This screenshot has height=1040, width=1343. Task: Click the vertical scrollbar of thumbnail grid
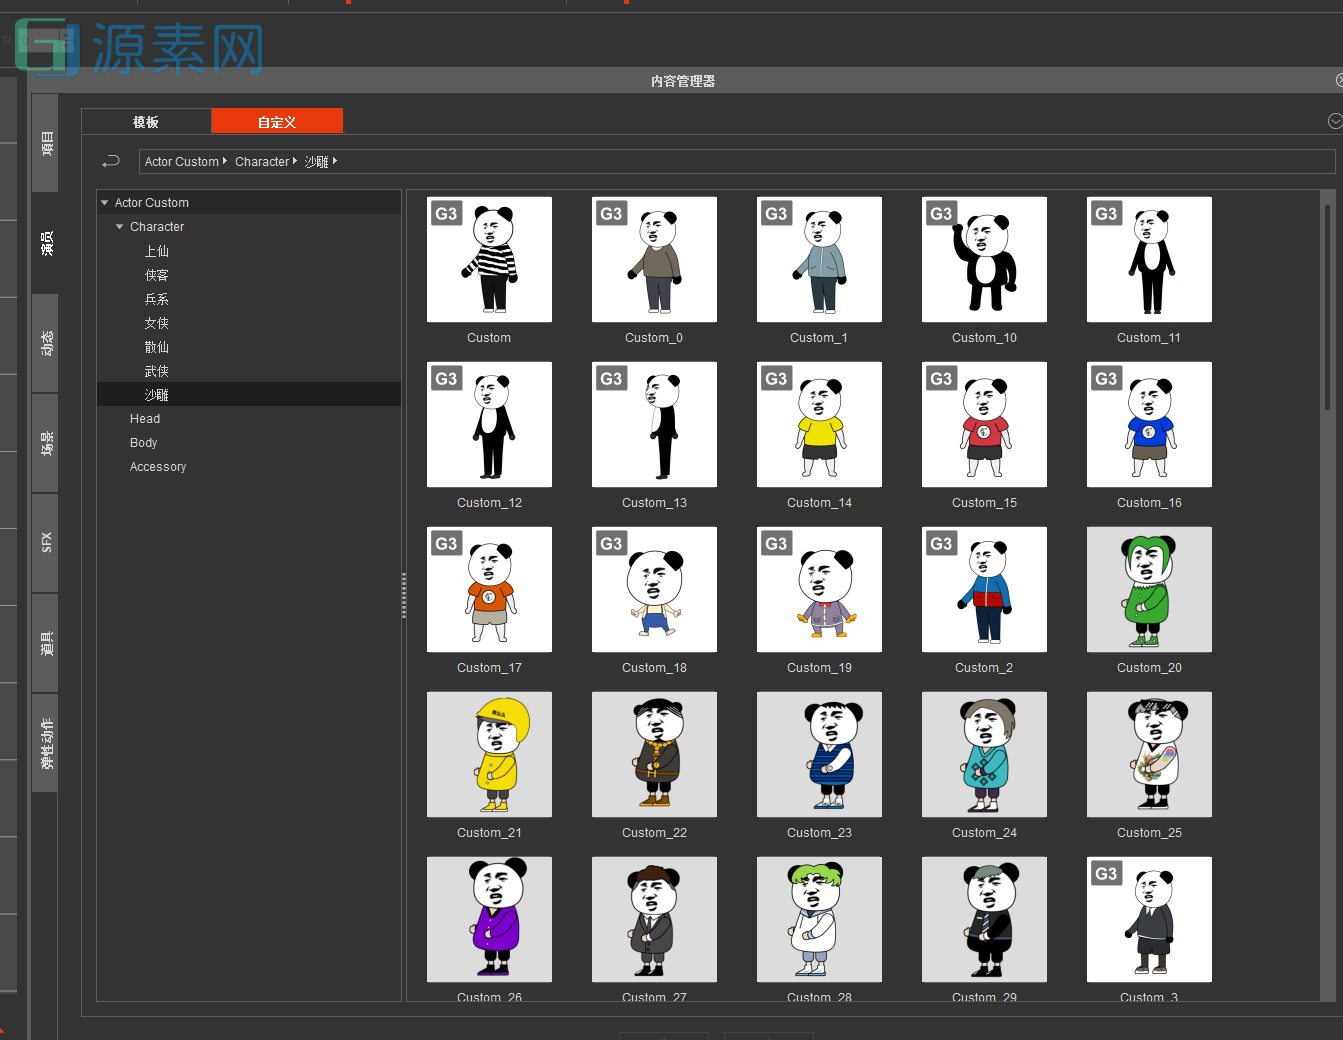coord(1327,308)
